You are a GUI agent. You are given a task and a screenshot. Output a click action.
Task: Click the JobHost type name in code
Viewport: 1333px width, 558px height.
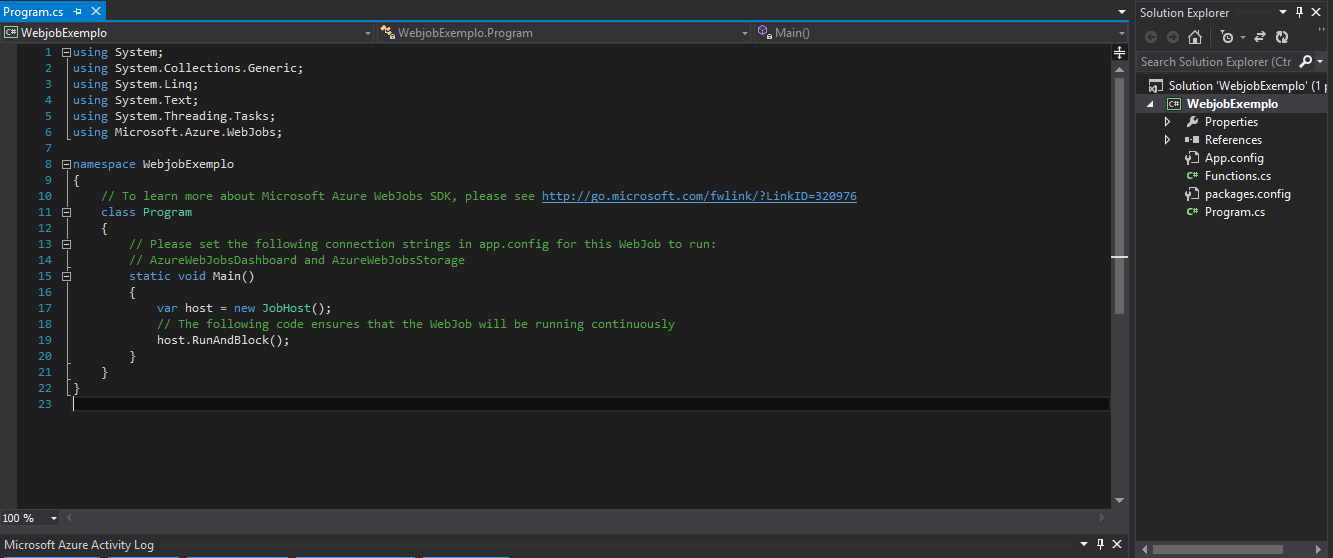(x=287, y=308)
